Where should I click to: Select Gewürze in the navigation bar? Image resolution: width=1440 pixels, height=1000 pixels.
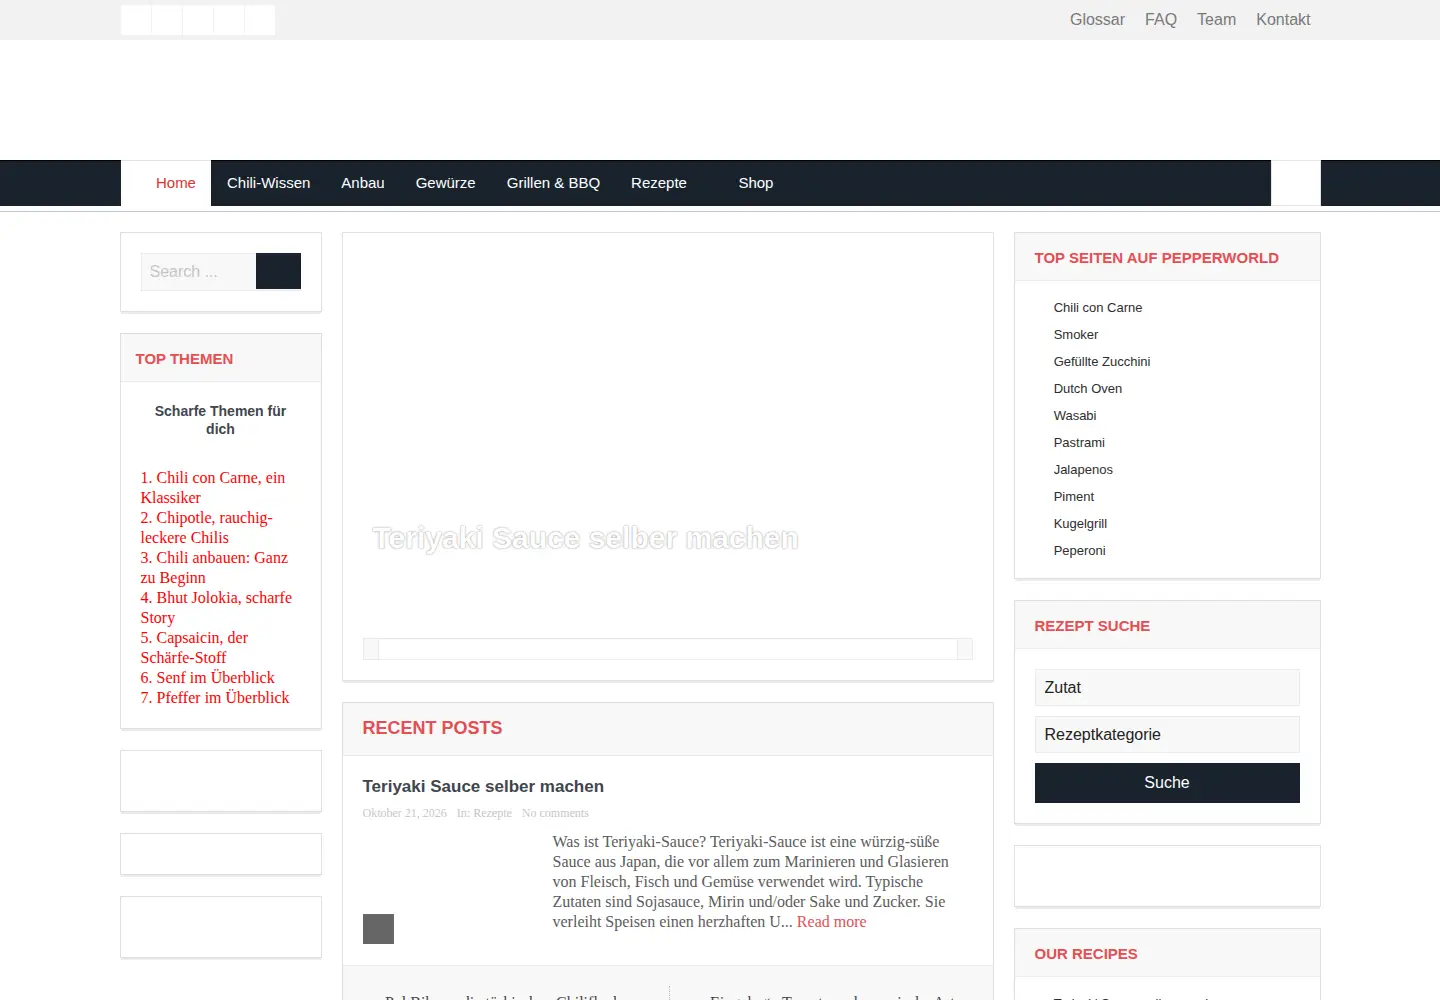click(x=445, y=183)
